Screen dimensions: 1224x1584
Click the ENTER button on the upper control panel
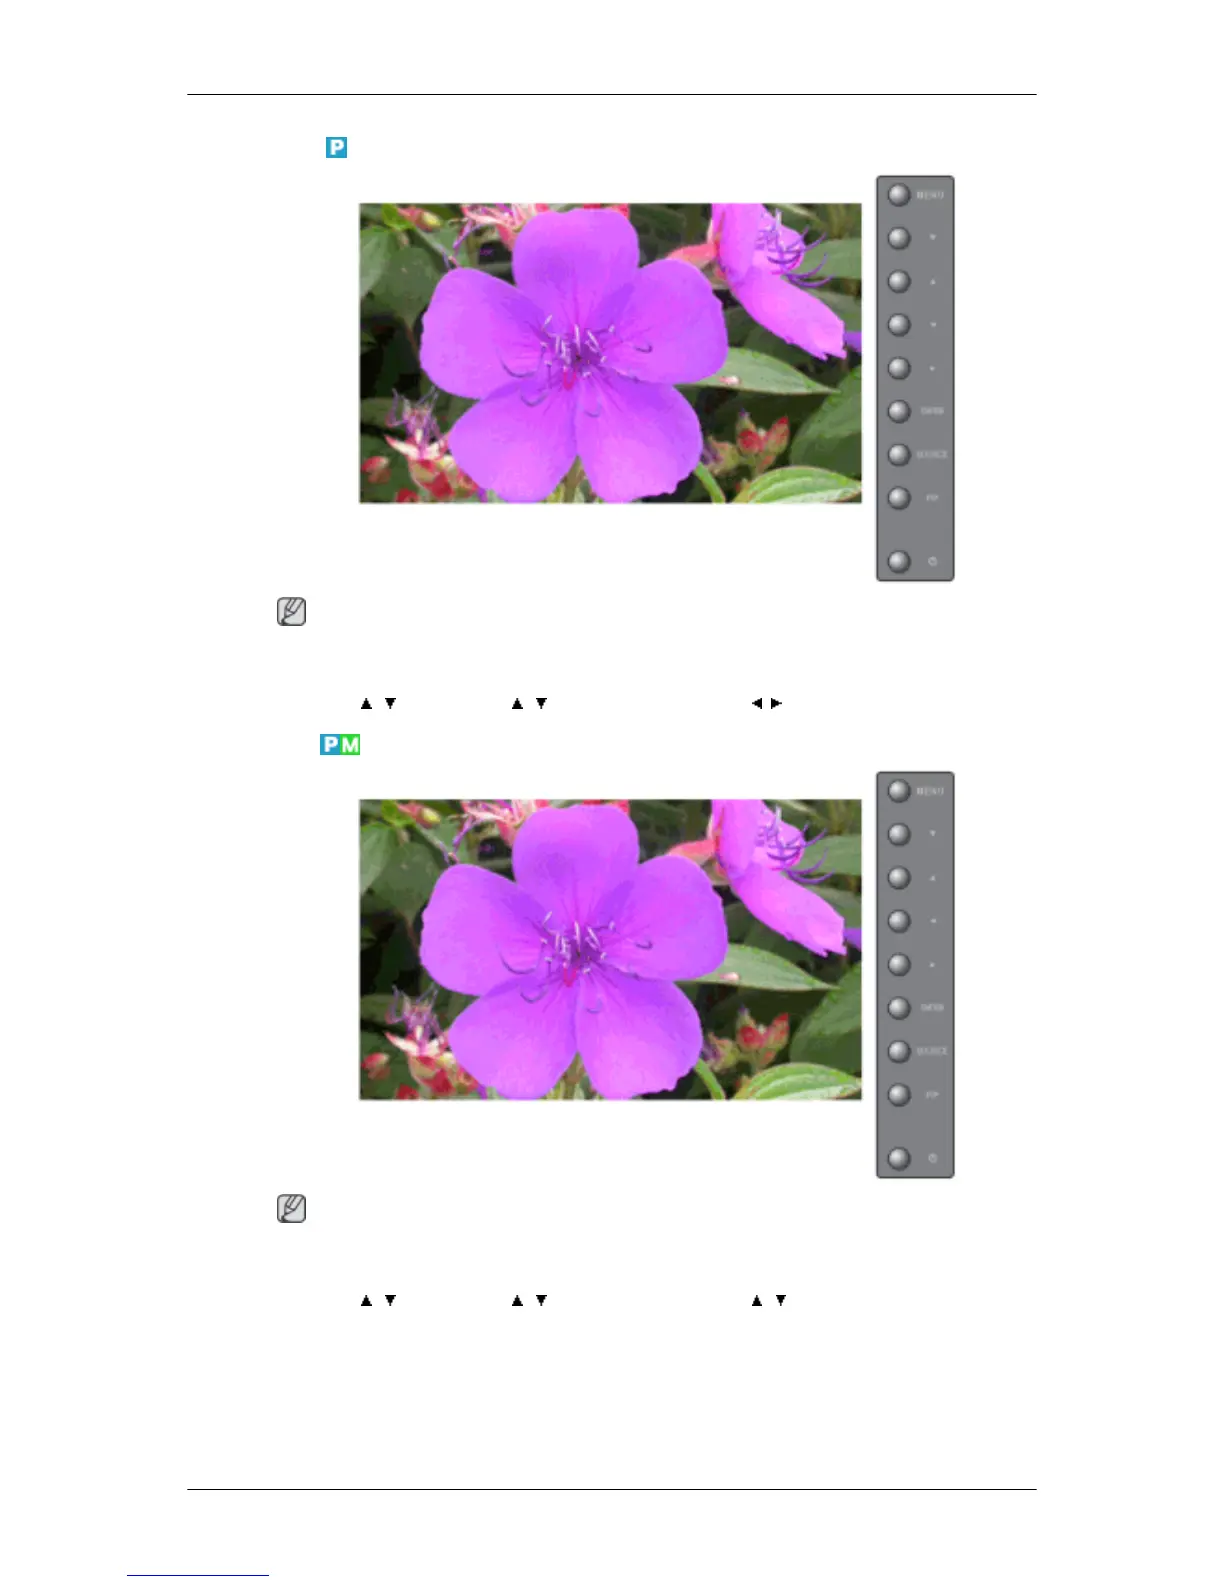pos(899,411)
